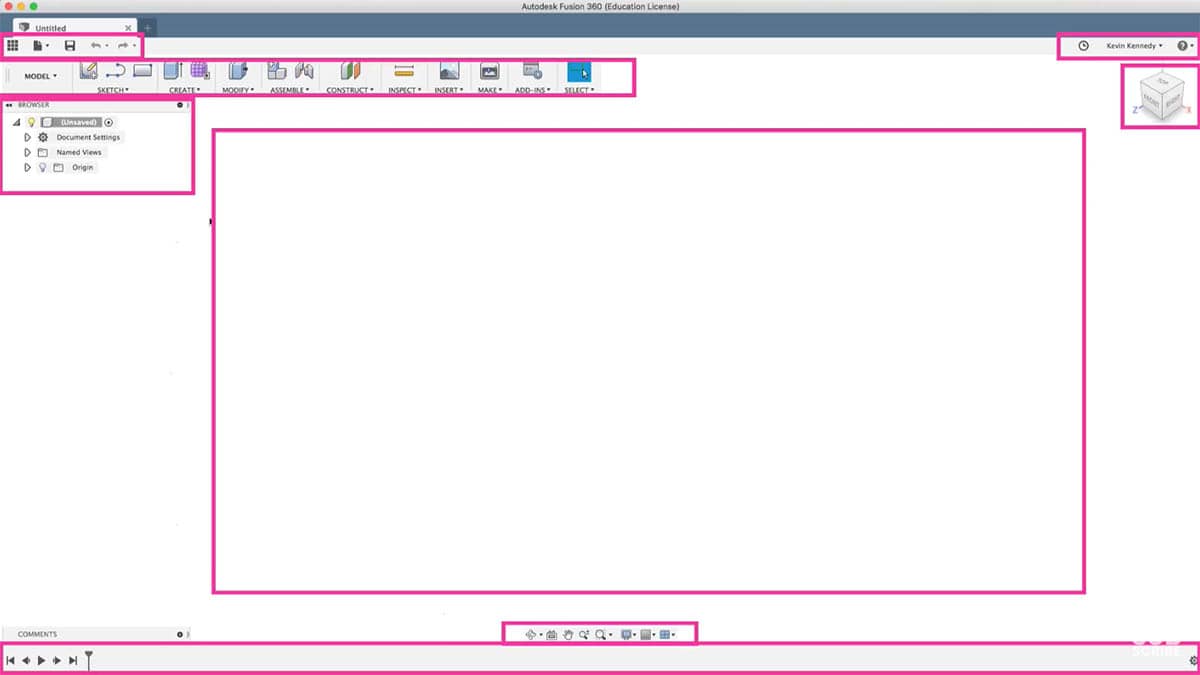Open the CREATE menu

pyautogui.click(x=184, y=90)
